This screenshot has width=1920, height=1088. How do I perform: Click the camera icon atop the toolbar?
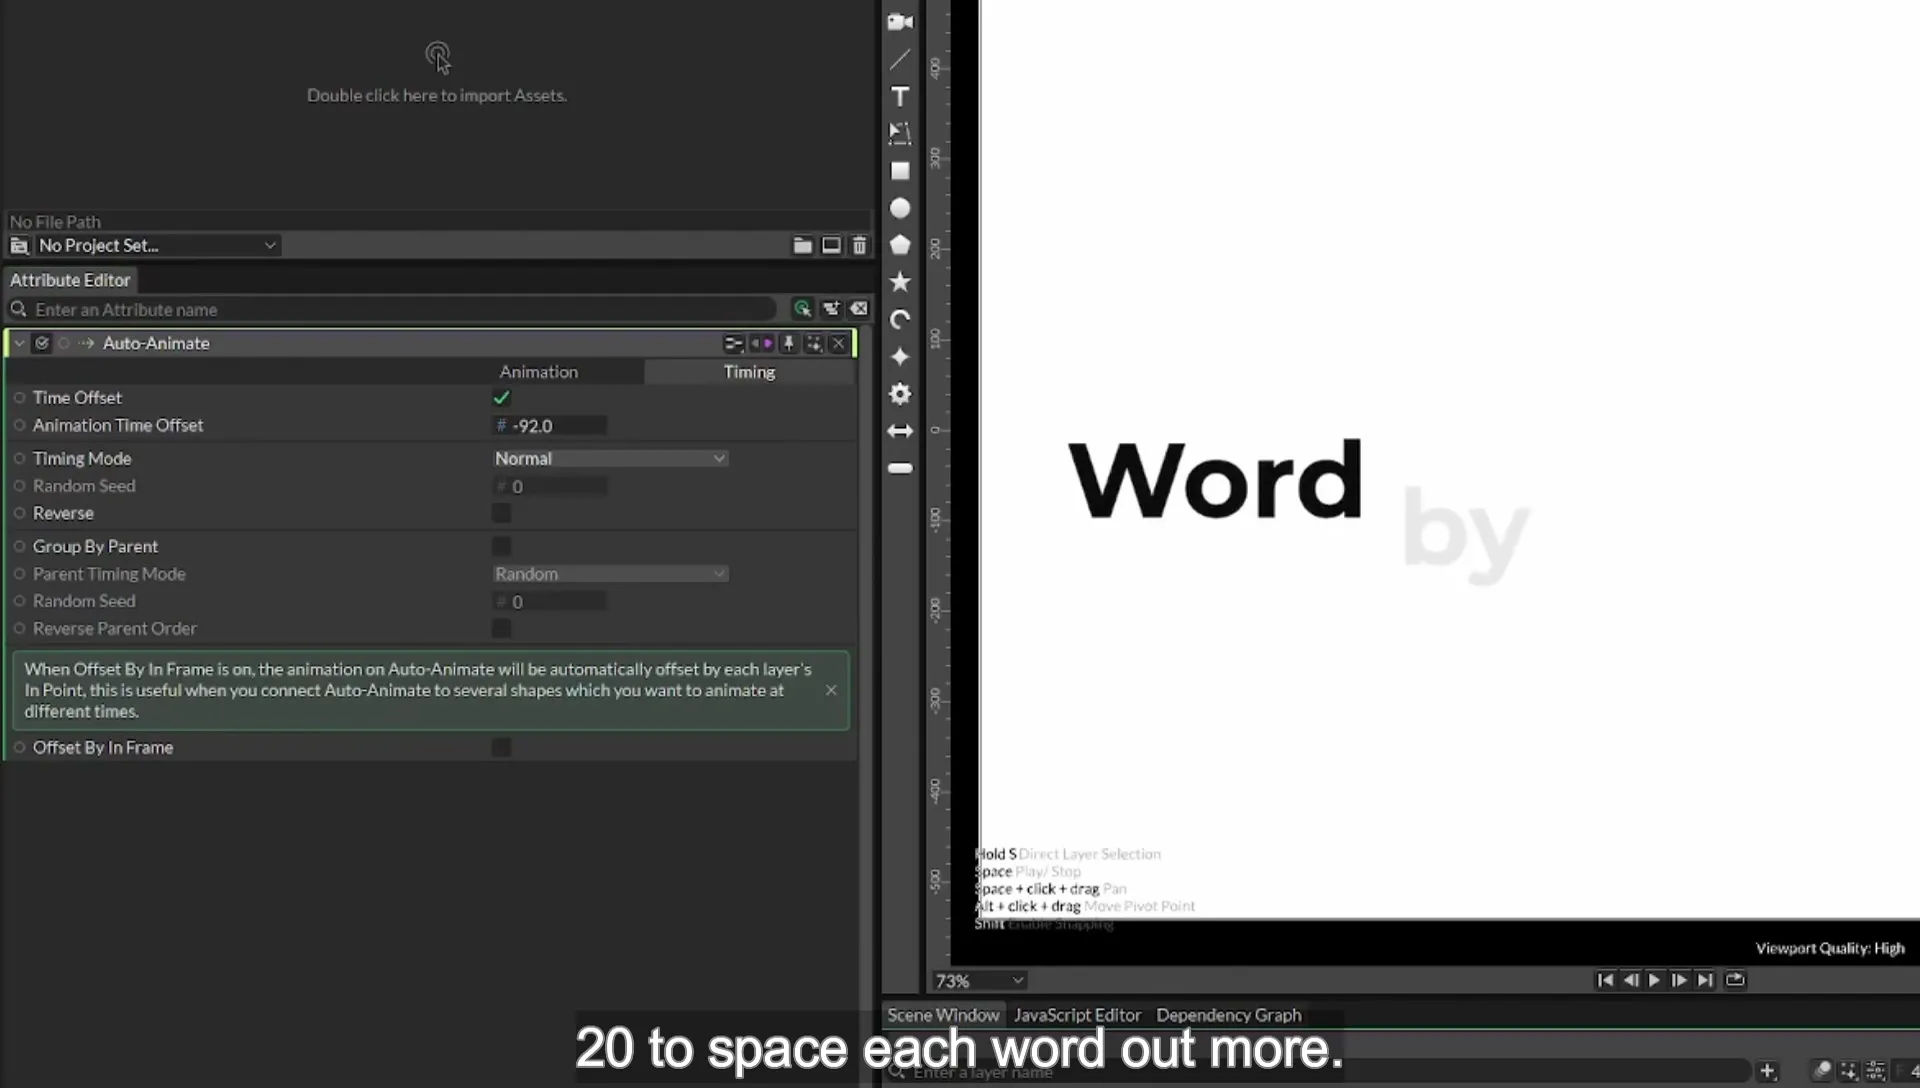pyautogui.click(x=900, y=22)
